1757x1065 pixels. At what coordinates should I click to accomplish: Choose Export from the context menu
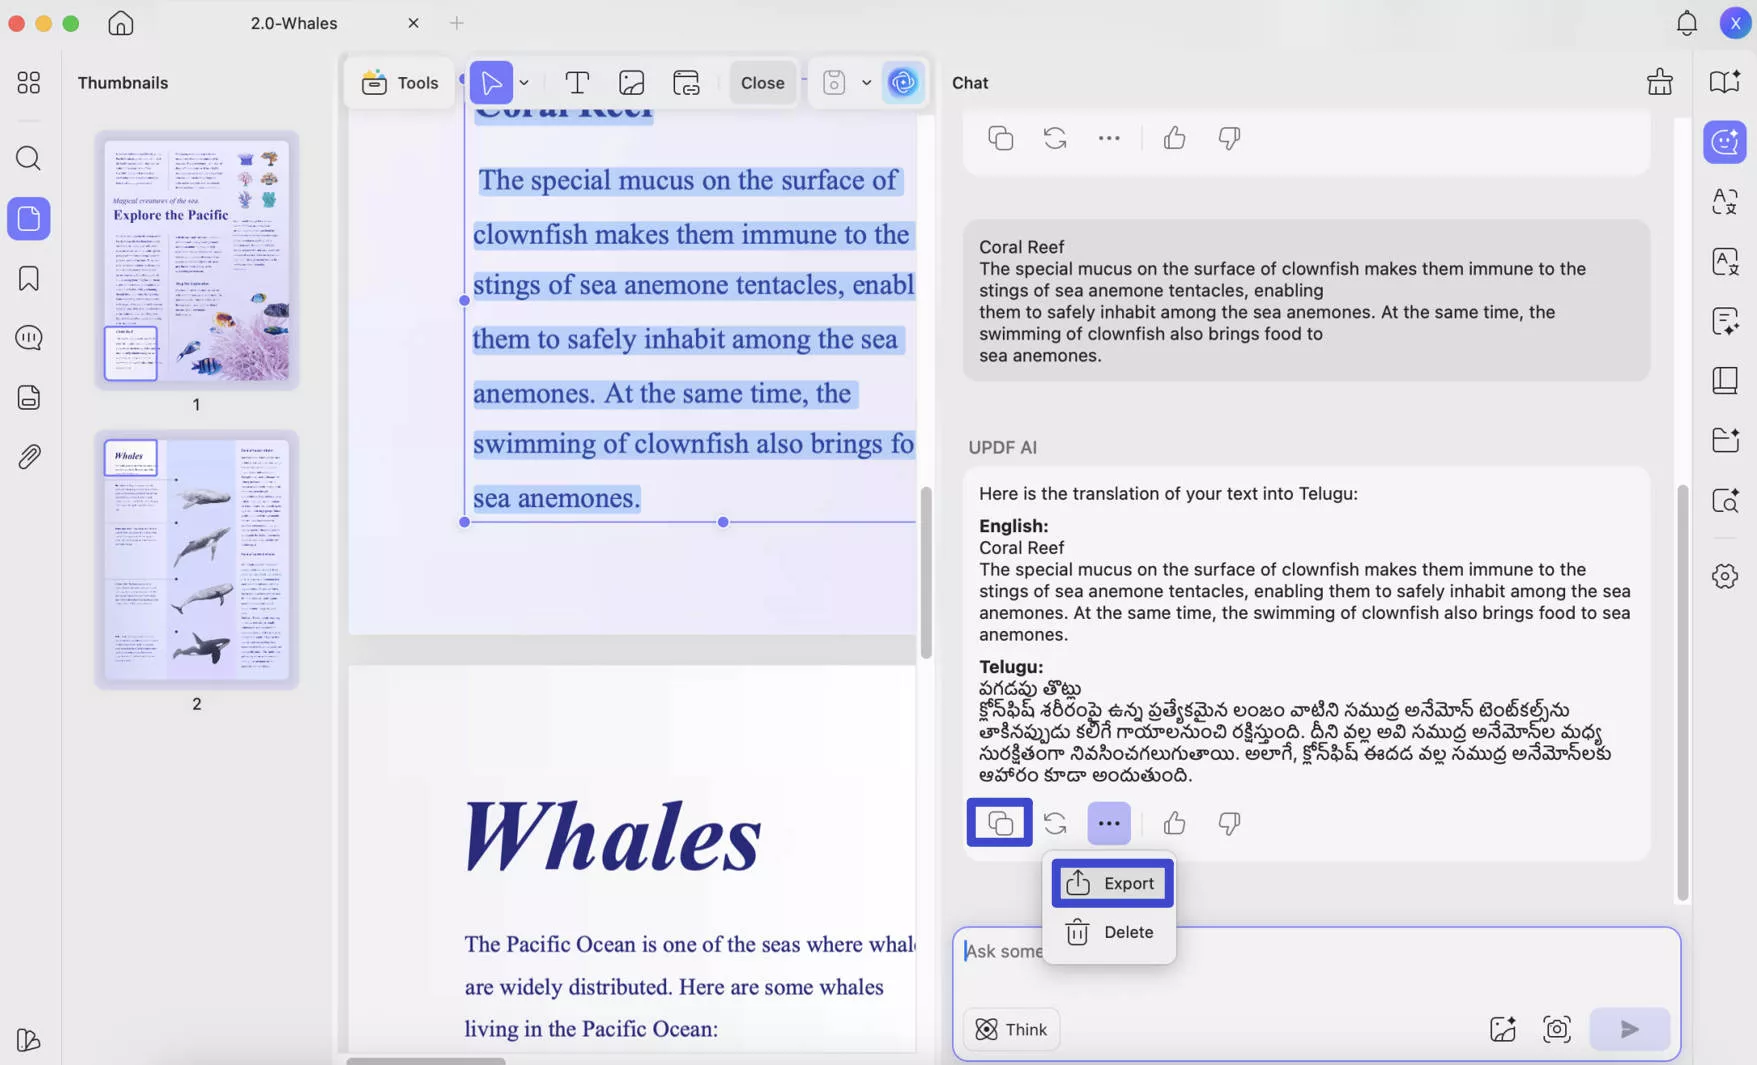click(1111, 883)
